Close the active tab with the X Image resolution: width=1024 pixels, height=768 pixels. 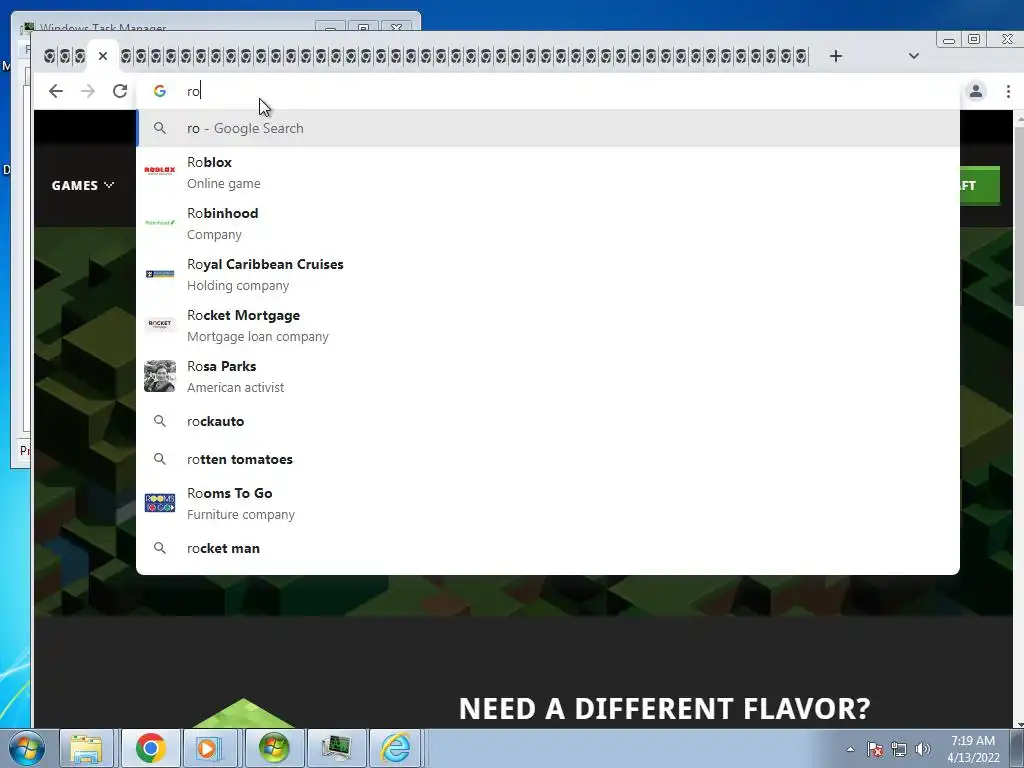pyautogui.click(x=103, y=56)
